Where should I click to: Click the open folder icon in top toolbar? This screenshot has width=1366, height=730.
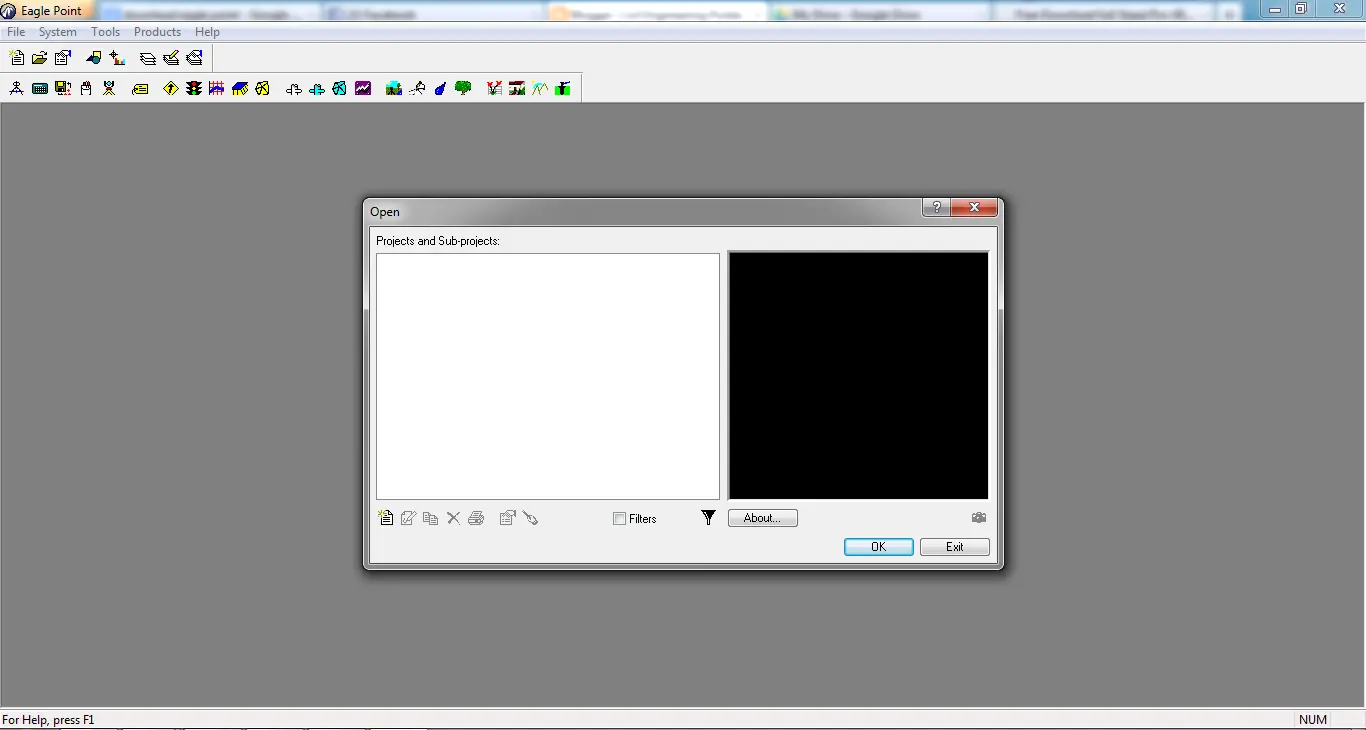tap(40, 58)
